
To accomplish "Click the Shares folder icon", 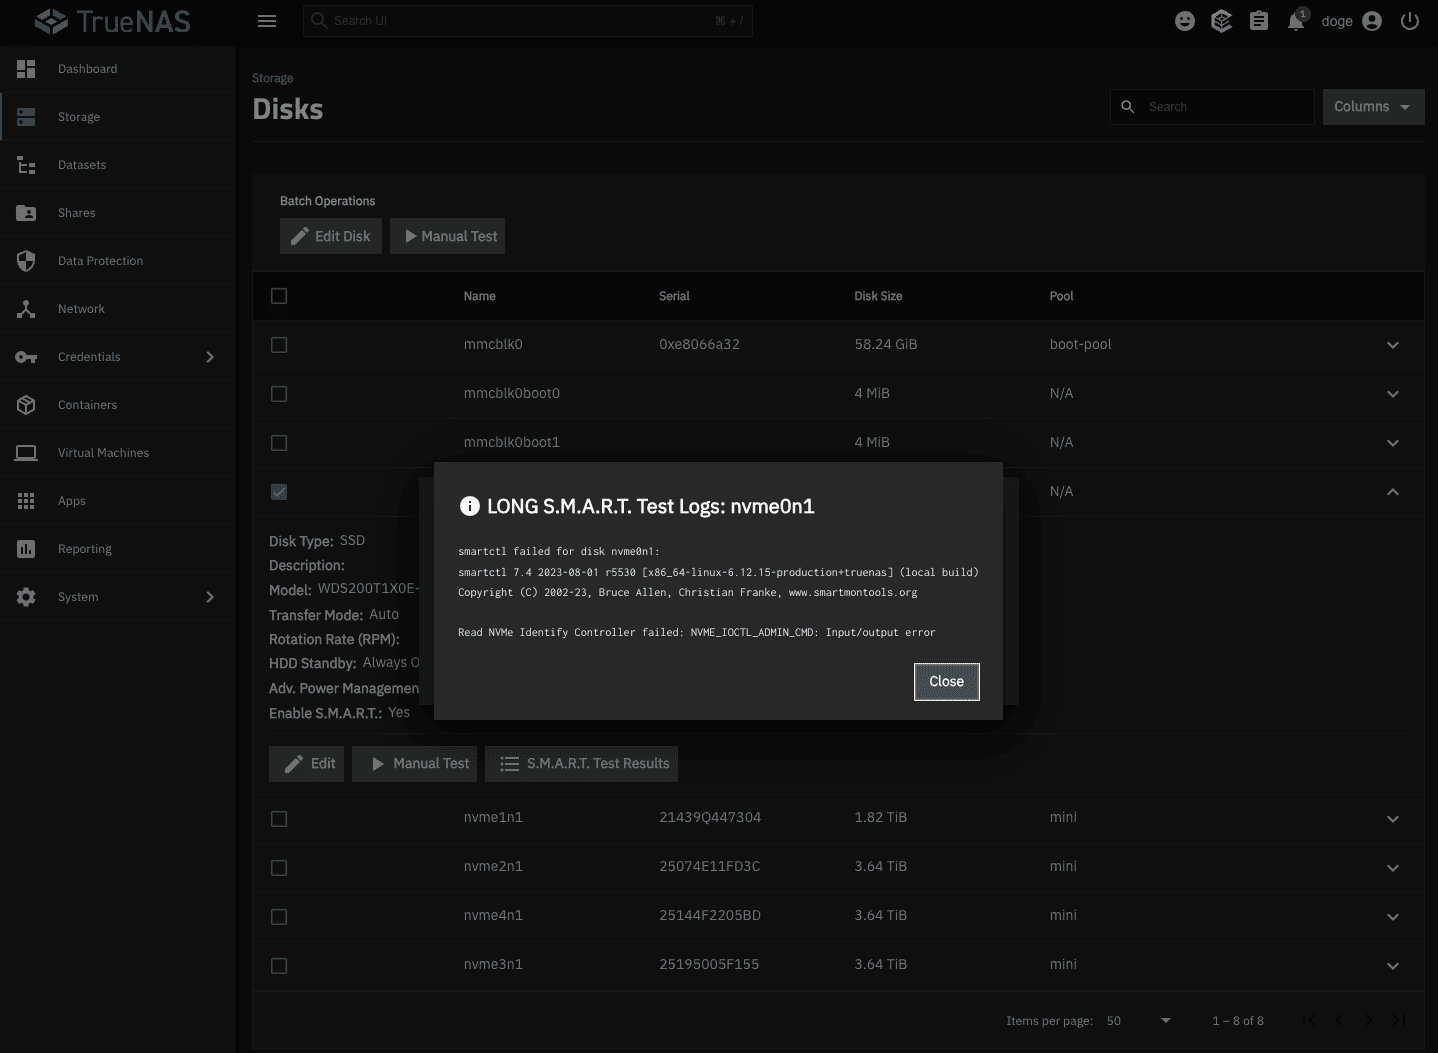I will tap(26, 213).
